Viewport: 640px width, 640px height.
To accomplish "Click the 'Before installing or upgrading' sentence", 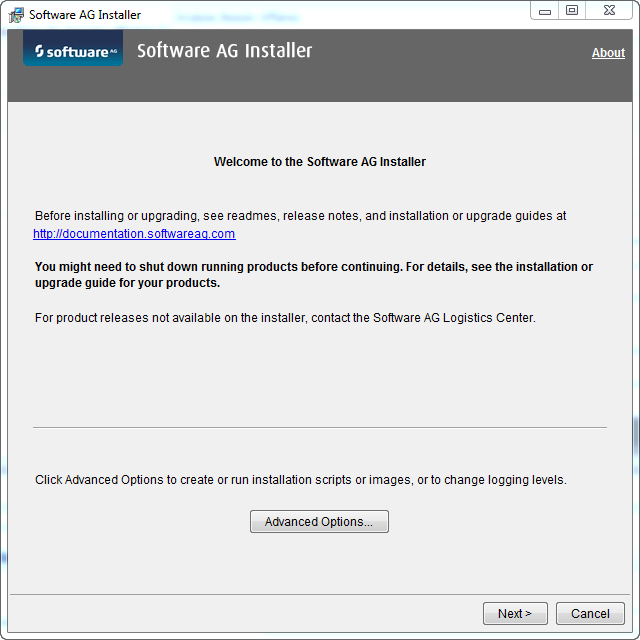I will tap(300, 216).
